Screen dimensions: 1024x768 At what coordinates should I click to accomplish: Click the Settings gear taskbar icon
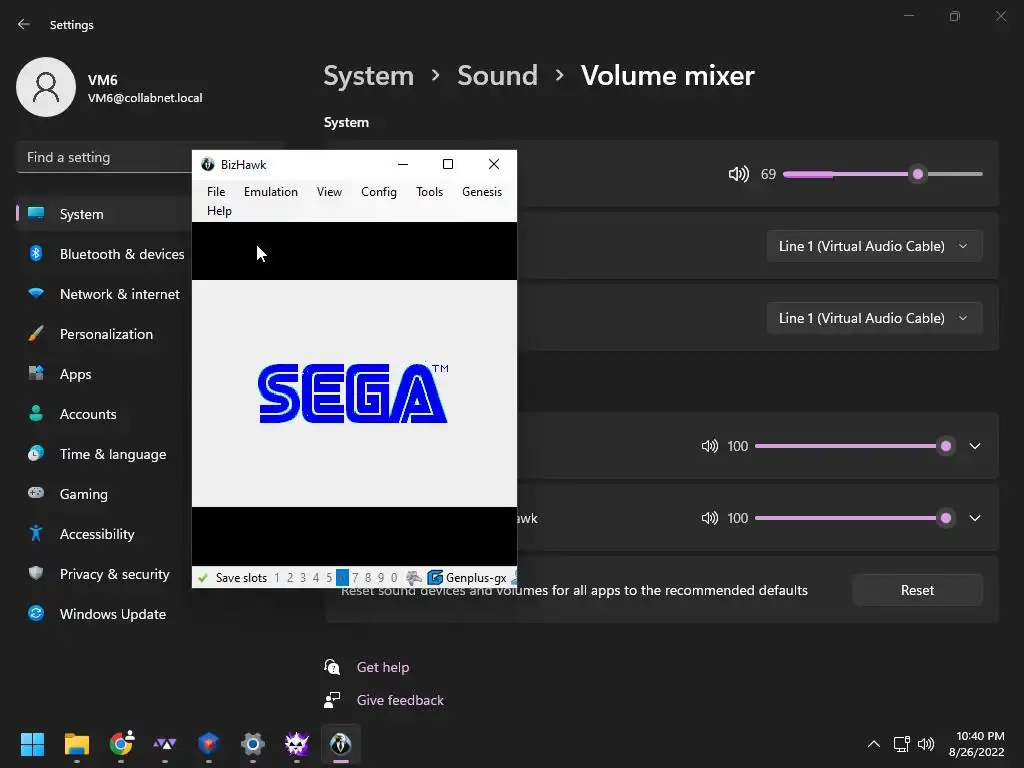pos(253,744)
